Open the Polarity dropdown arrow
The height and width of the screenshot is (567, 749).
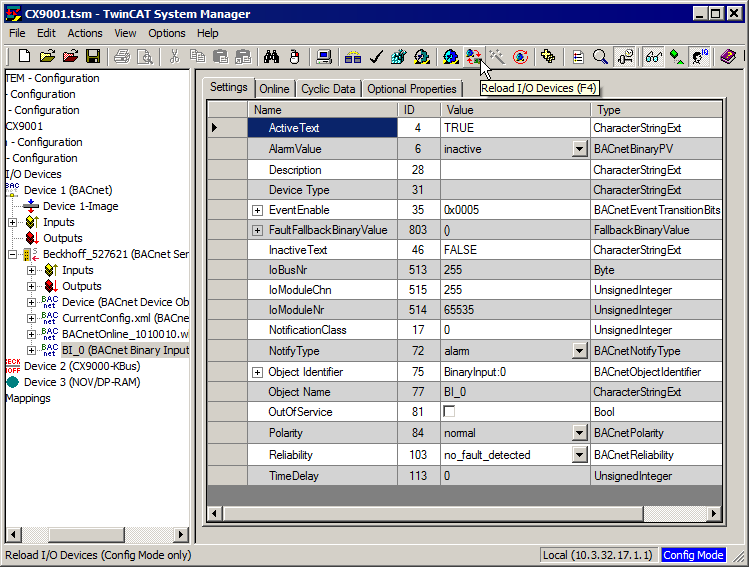click(579, 433)
